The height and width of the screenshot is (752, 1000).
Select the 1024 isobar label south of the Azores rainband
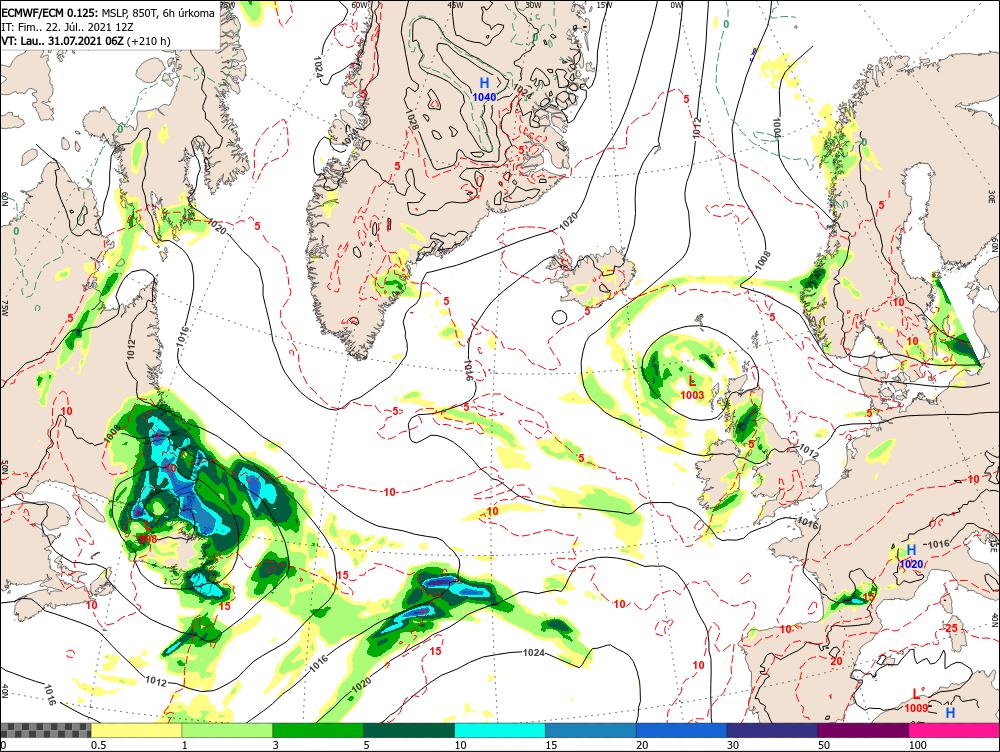533,652
